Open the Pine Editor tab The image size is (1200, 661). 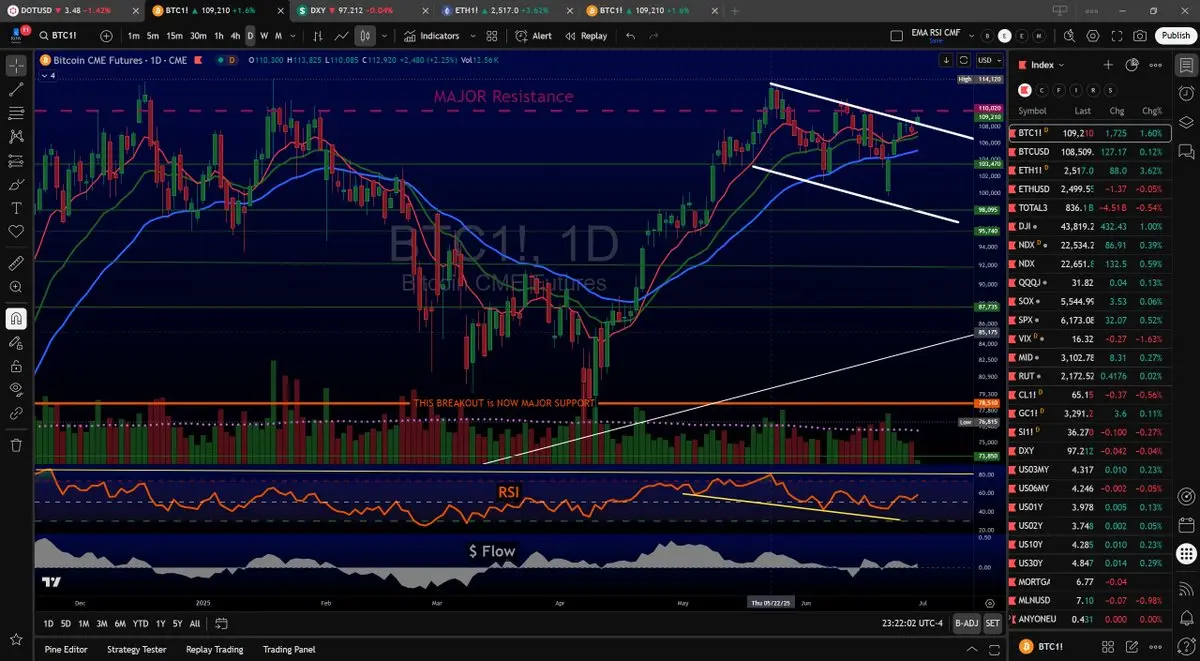point(66,649)
